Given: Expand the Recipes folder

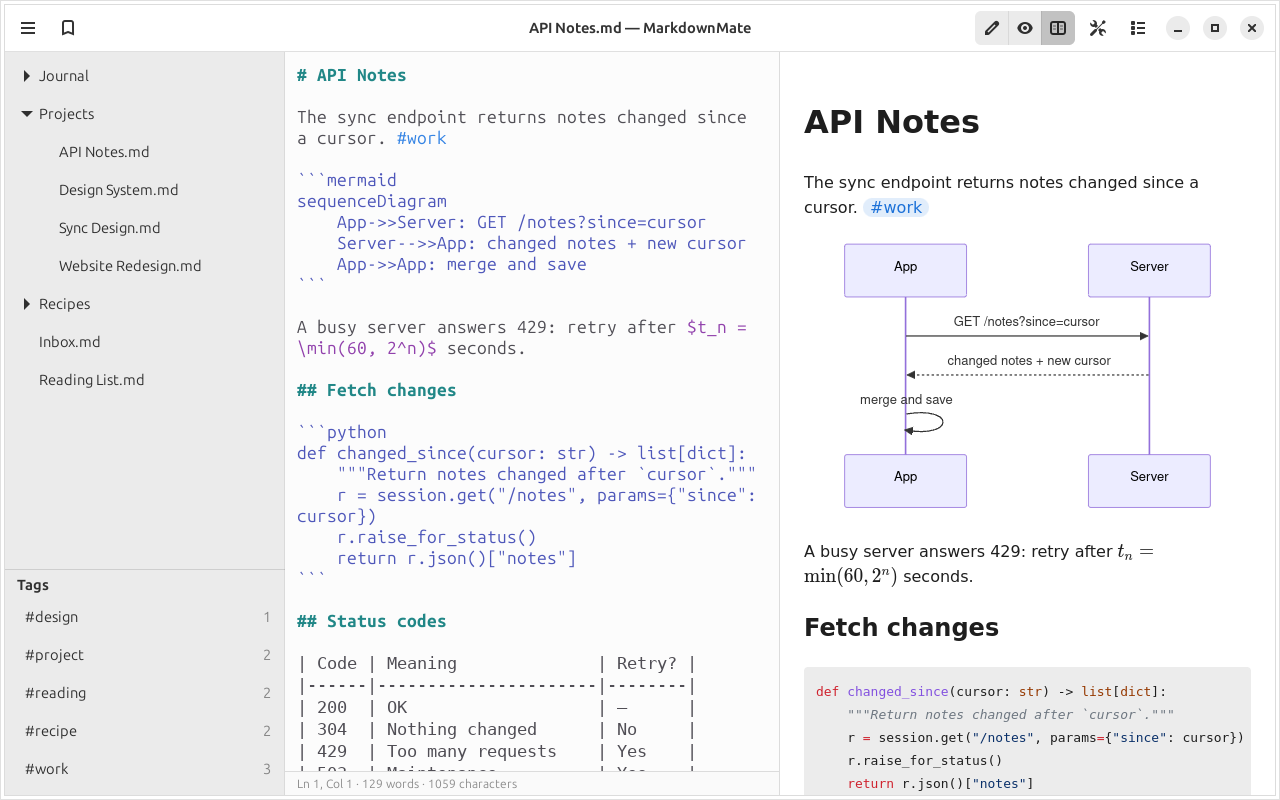Looking at the screenshot, I should coord(27,304).
